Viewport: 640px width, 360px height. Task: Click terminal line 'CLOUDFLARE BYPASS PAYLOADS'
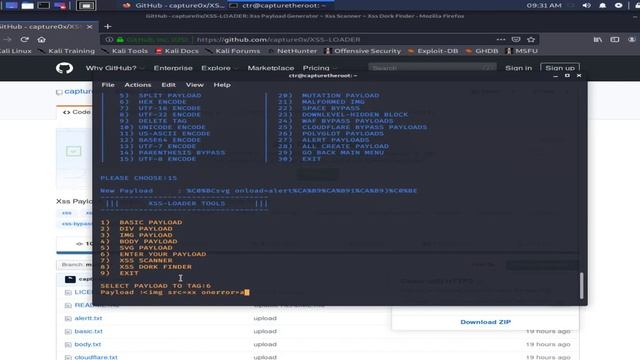tap(364, 127)
